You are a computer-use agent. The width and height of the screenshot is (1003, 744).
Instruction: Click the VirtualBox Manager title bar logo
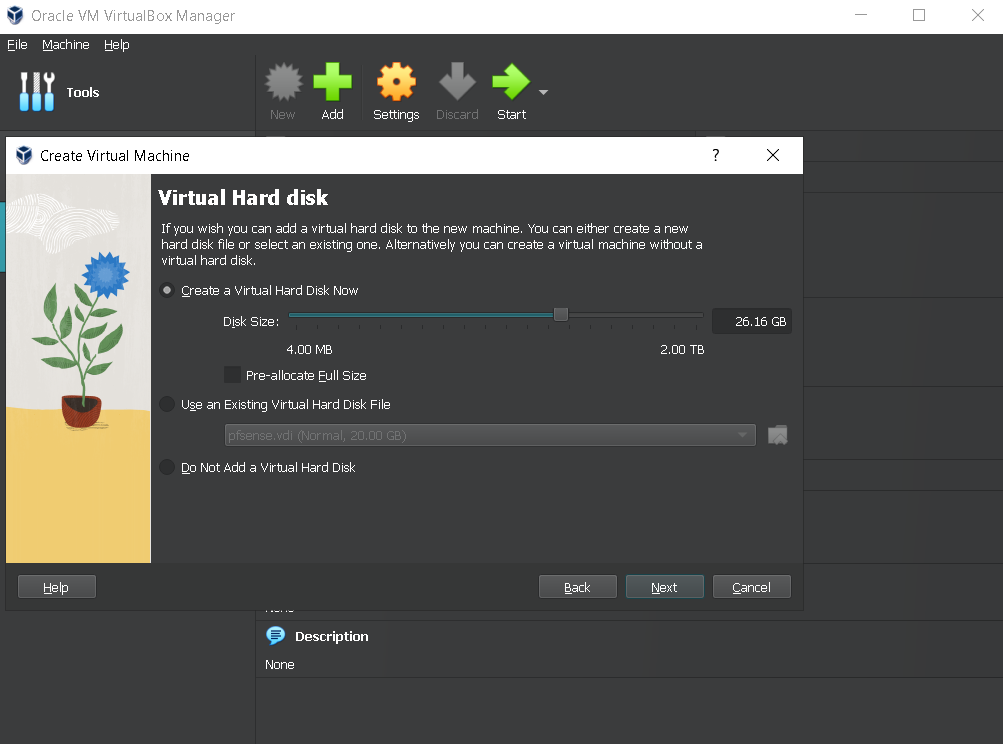(15, 15)
